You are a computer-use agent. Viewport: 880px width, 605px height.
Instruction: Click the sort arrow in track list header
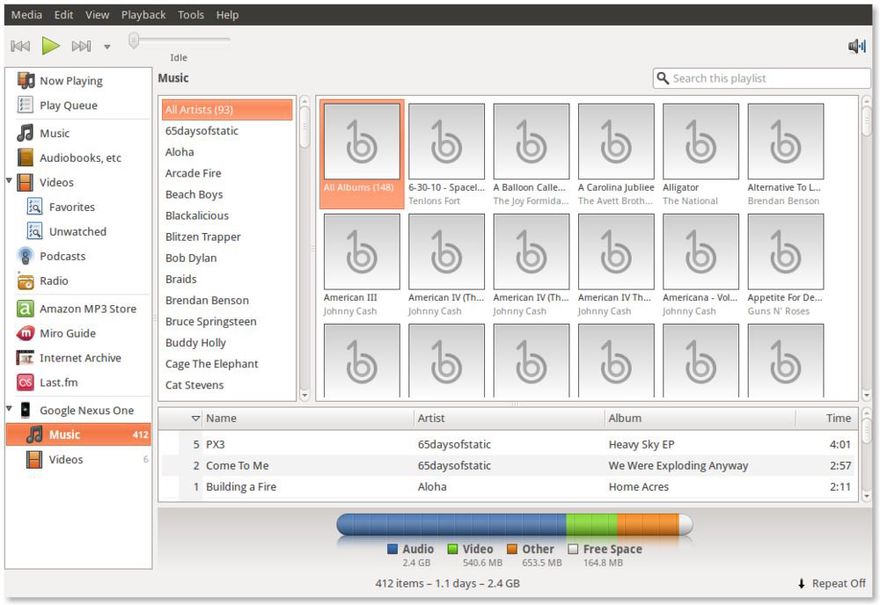195,418
